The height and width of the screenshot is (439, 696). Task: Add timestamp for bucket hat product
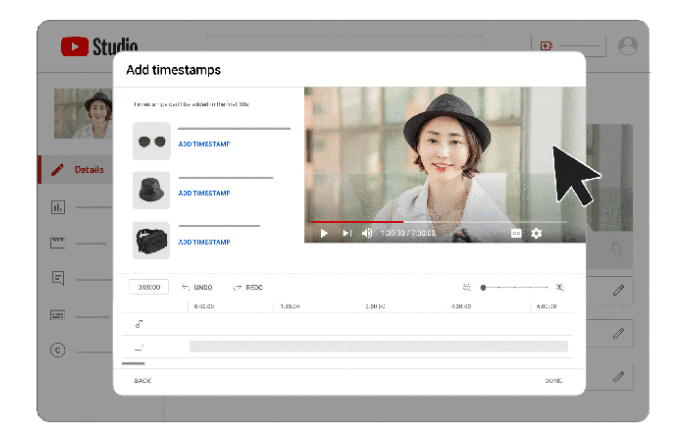[204, 193]
